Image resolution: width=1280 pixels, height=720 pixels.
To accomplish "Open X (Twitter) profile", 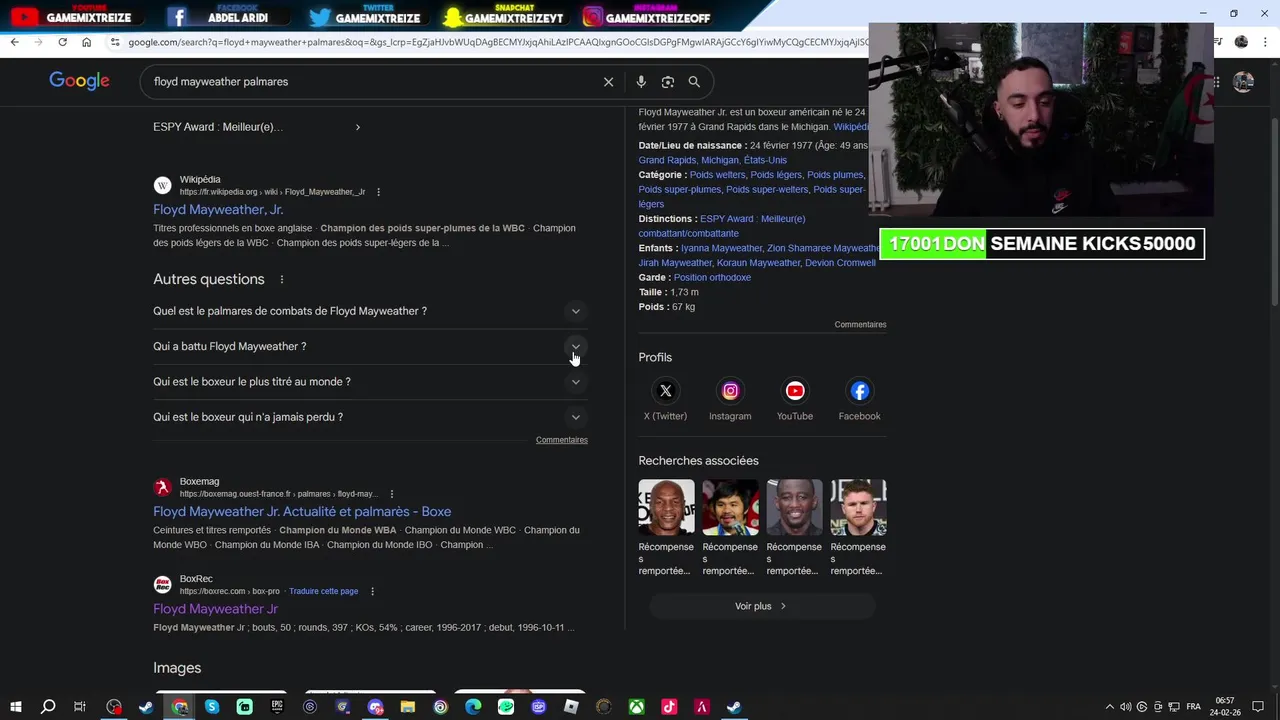I will (x=665, y=391).
